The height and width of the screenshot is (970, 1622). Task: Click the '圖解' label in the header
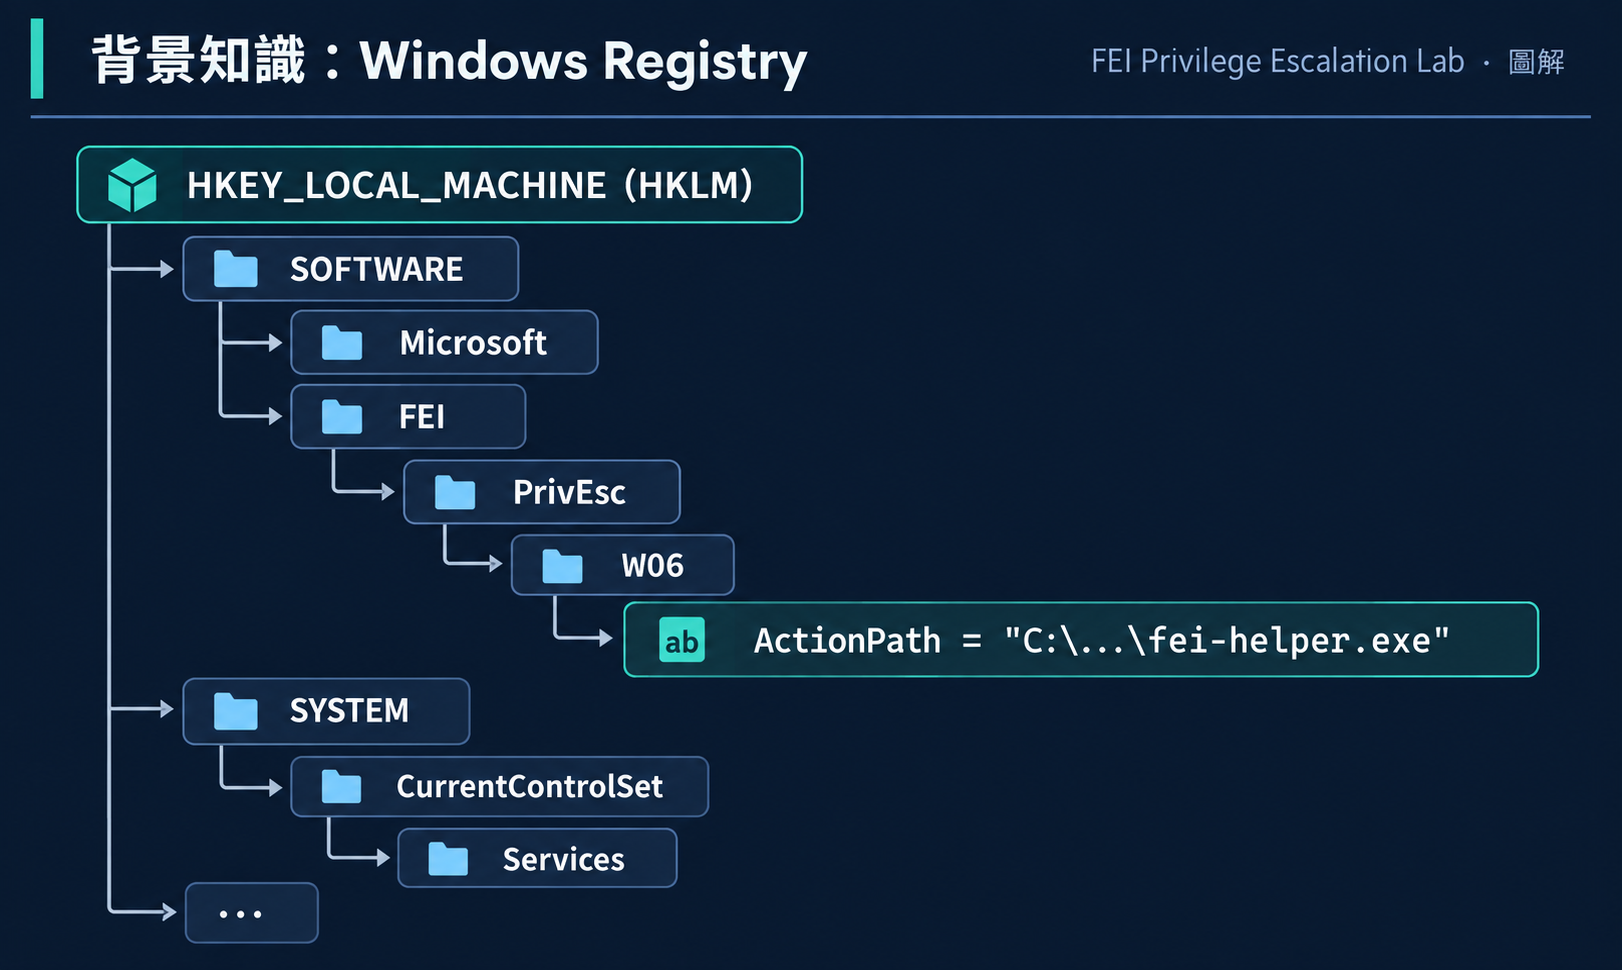[1536, 62]
